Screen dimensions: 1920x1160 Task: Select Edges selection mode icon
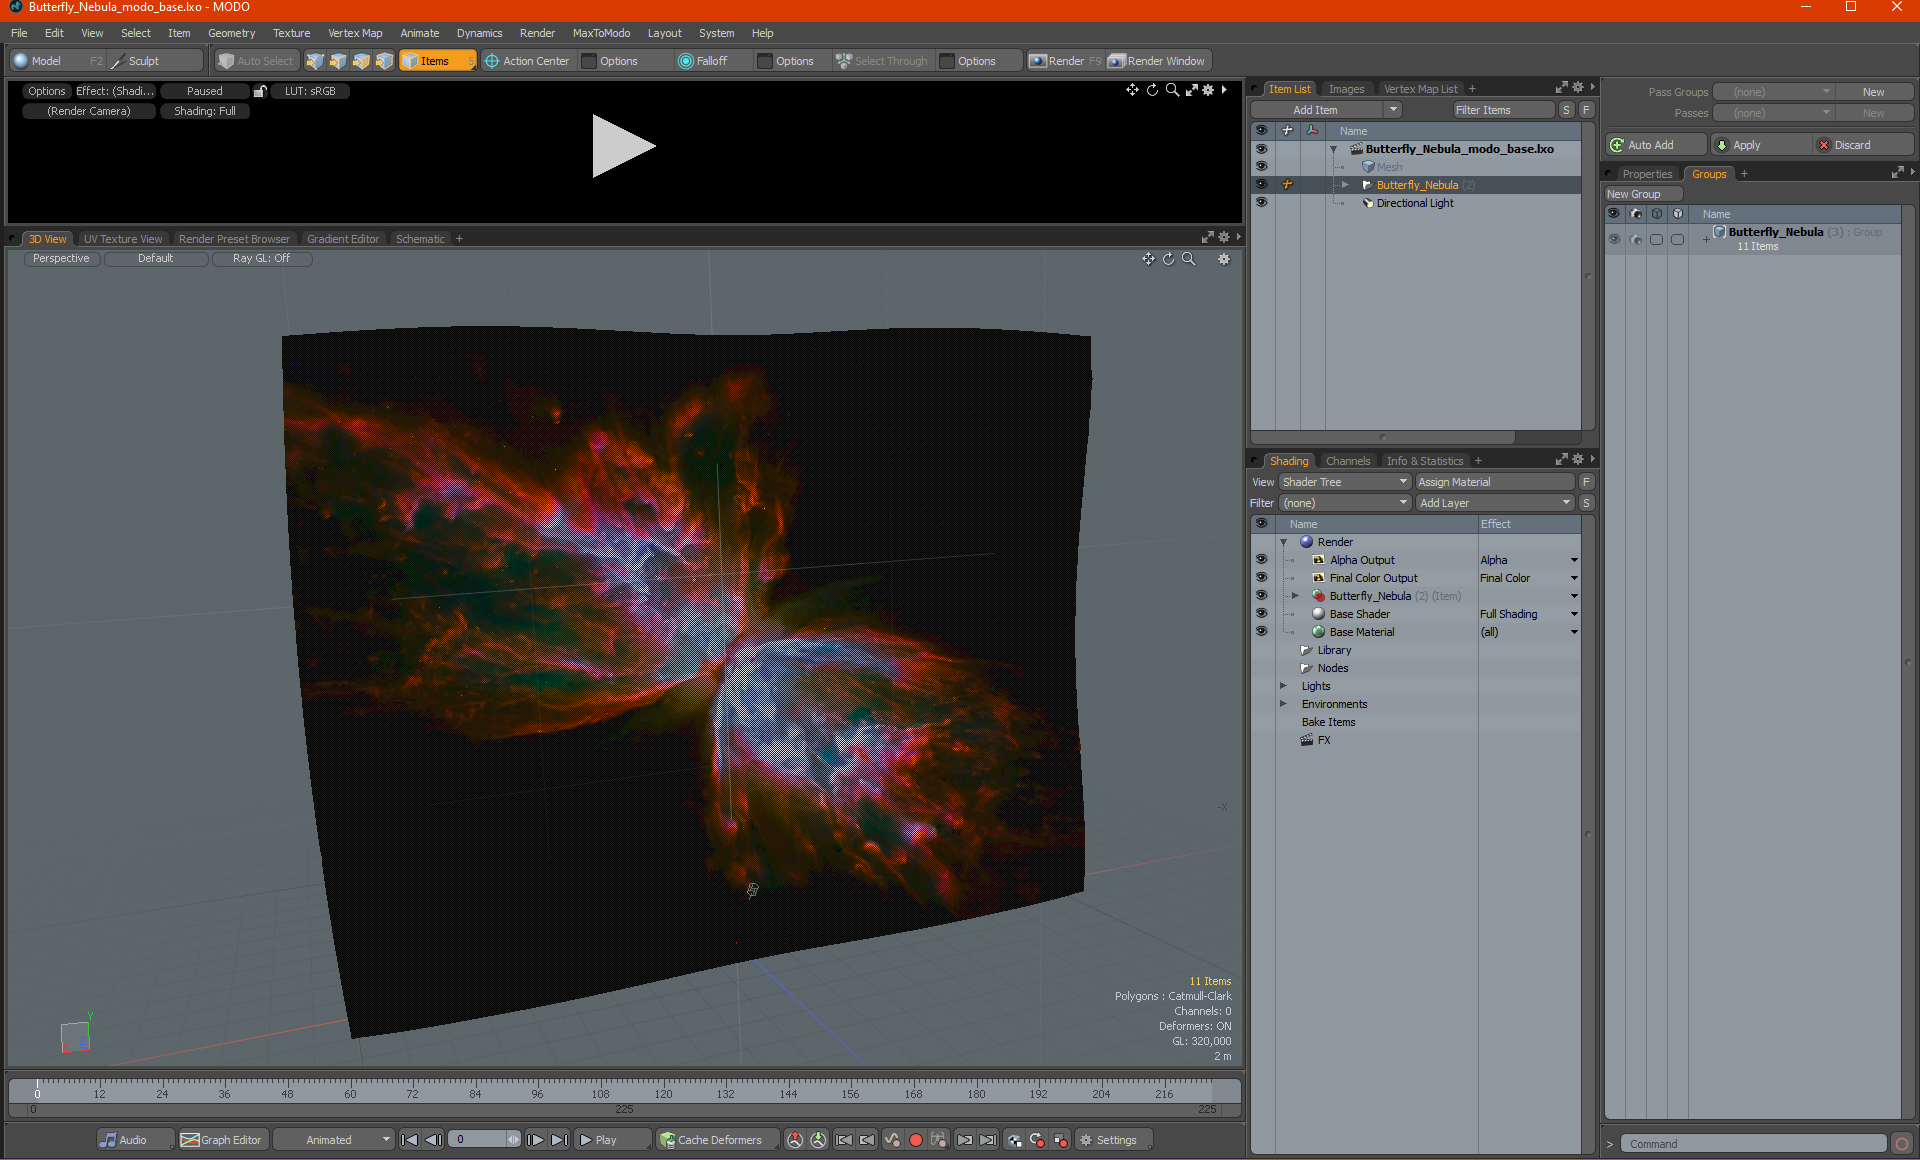pos(338,61)
